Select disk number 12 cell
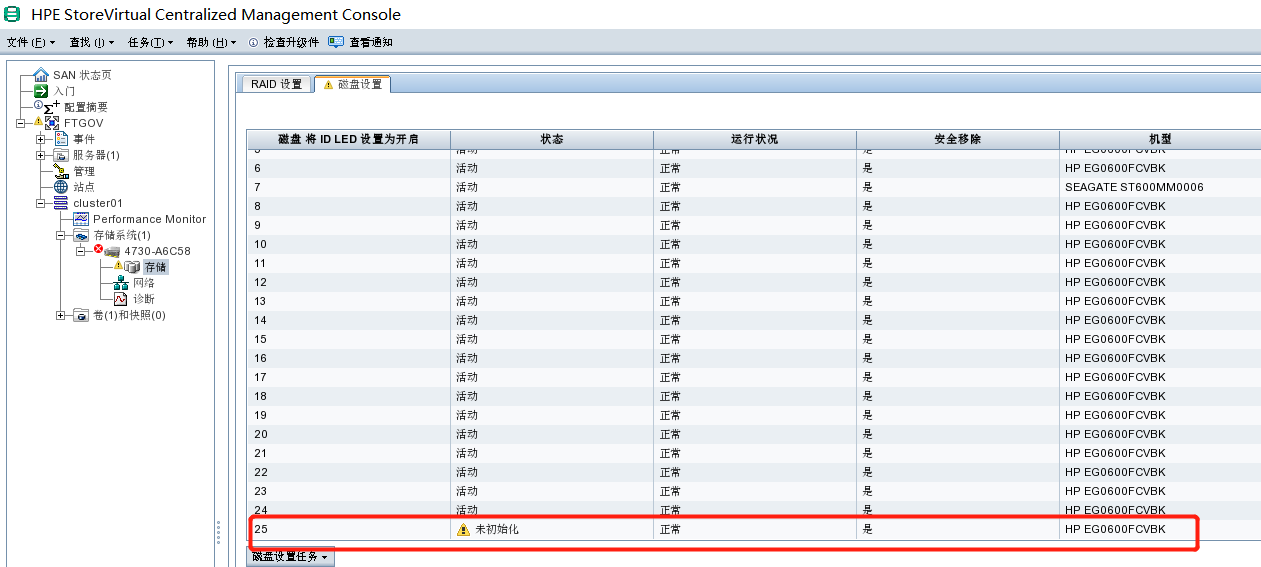Viewport: 1261px width, 567px height. pos(349,282)
